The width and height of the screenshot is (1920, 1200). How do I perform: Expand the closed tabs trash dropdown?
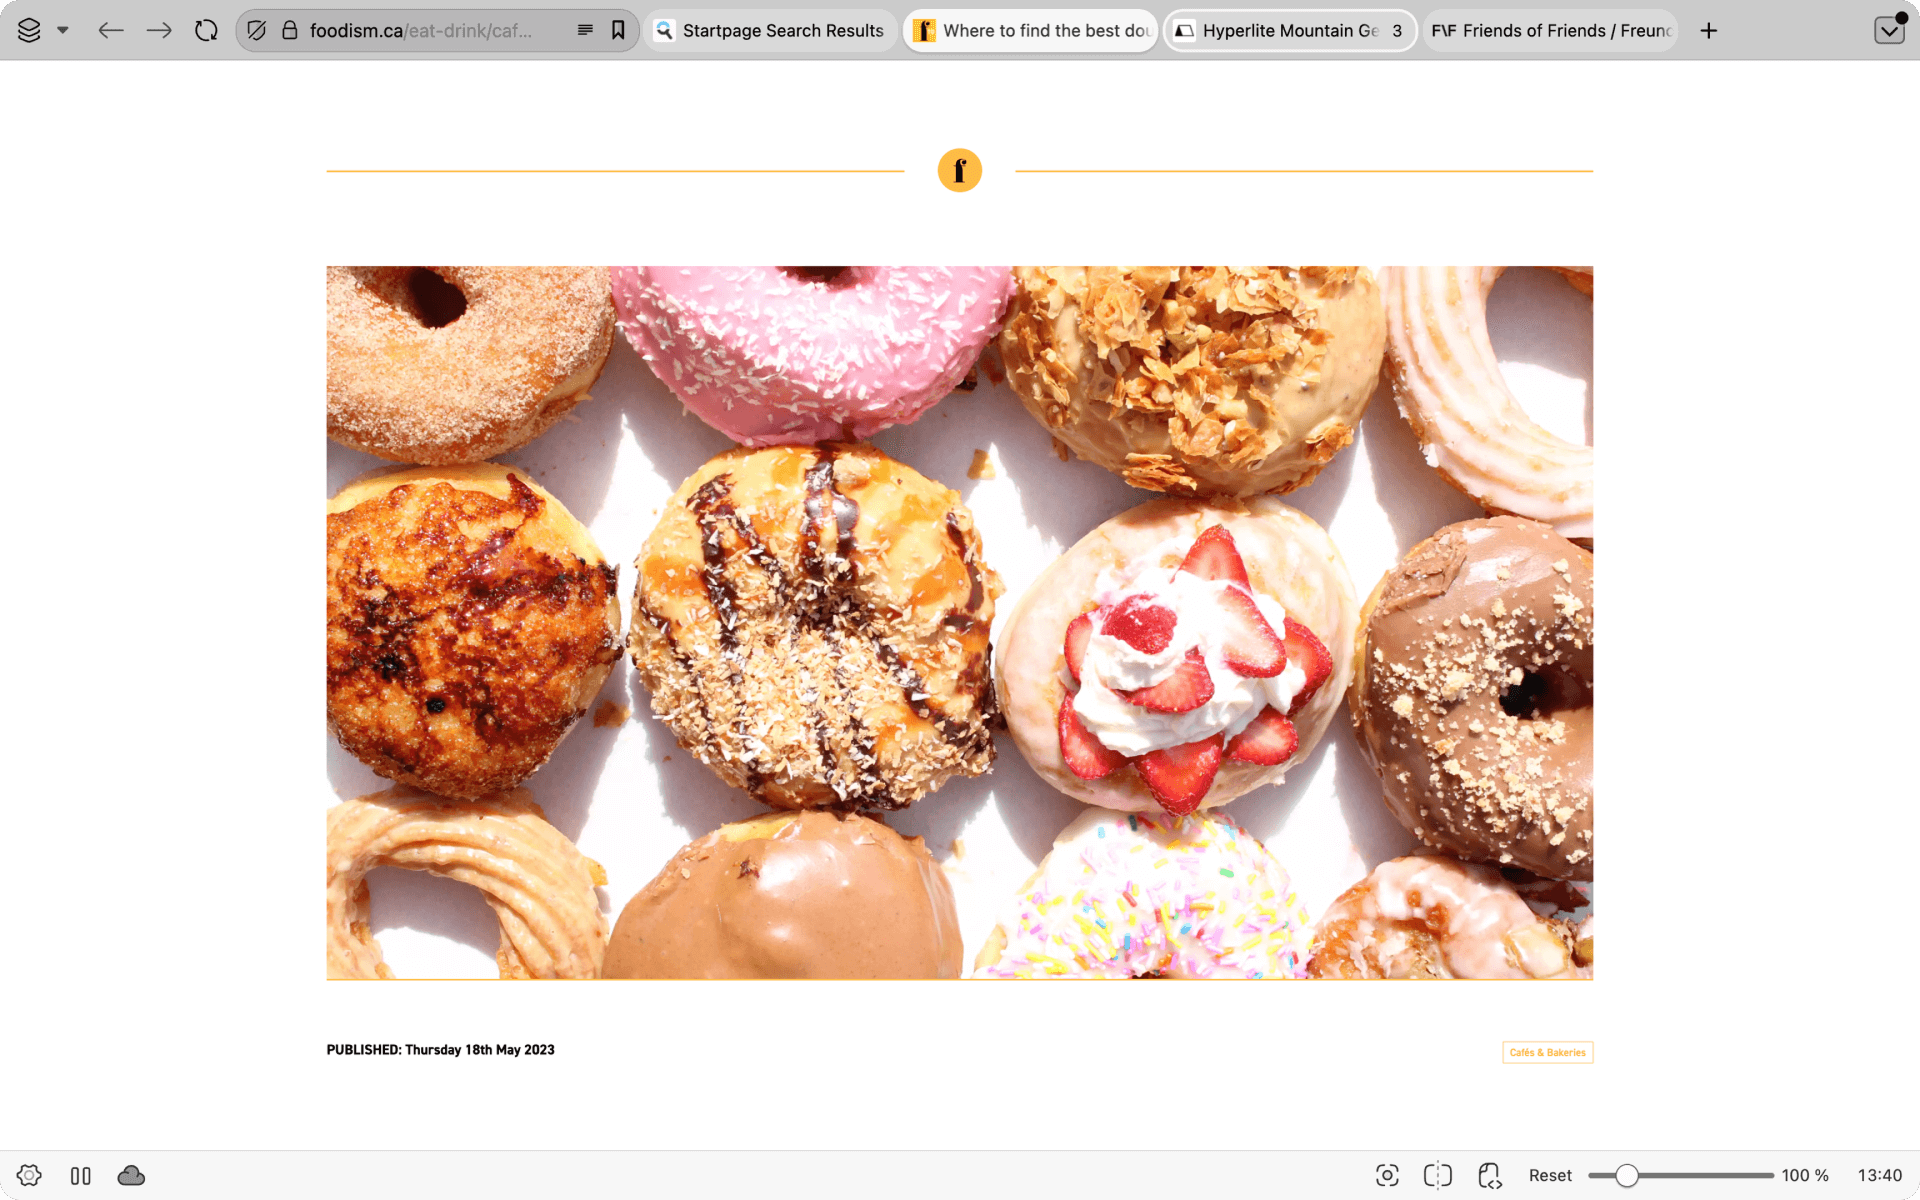[x=1888, y=30]
